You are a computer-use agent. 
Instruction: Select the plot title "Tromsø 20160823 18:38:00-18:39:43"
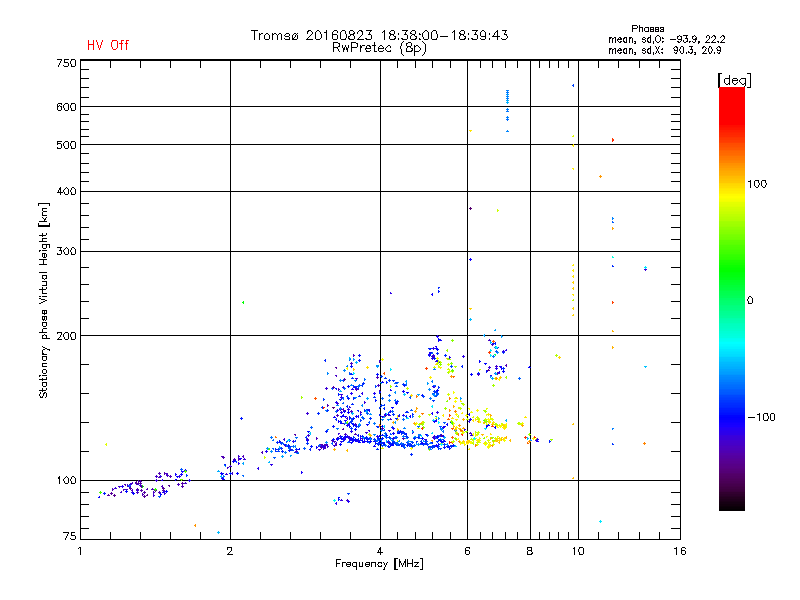tap(379, 35)
